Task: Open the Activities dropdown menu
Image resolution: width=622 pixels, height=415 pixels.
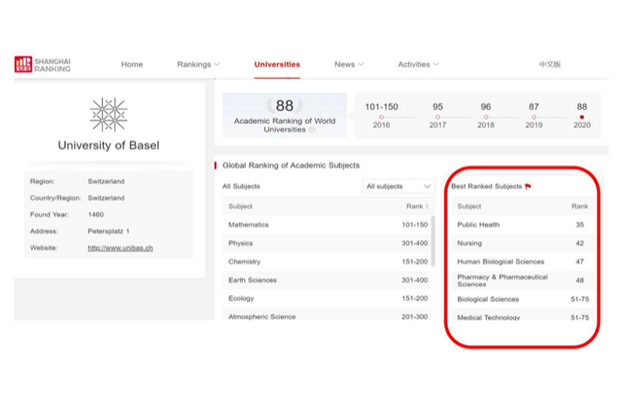Action: point(418,64)
